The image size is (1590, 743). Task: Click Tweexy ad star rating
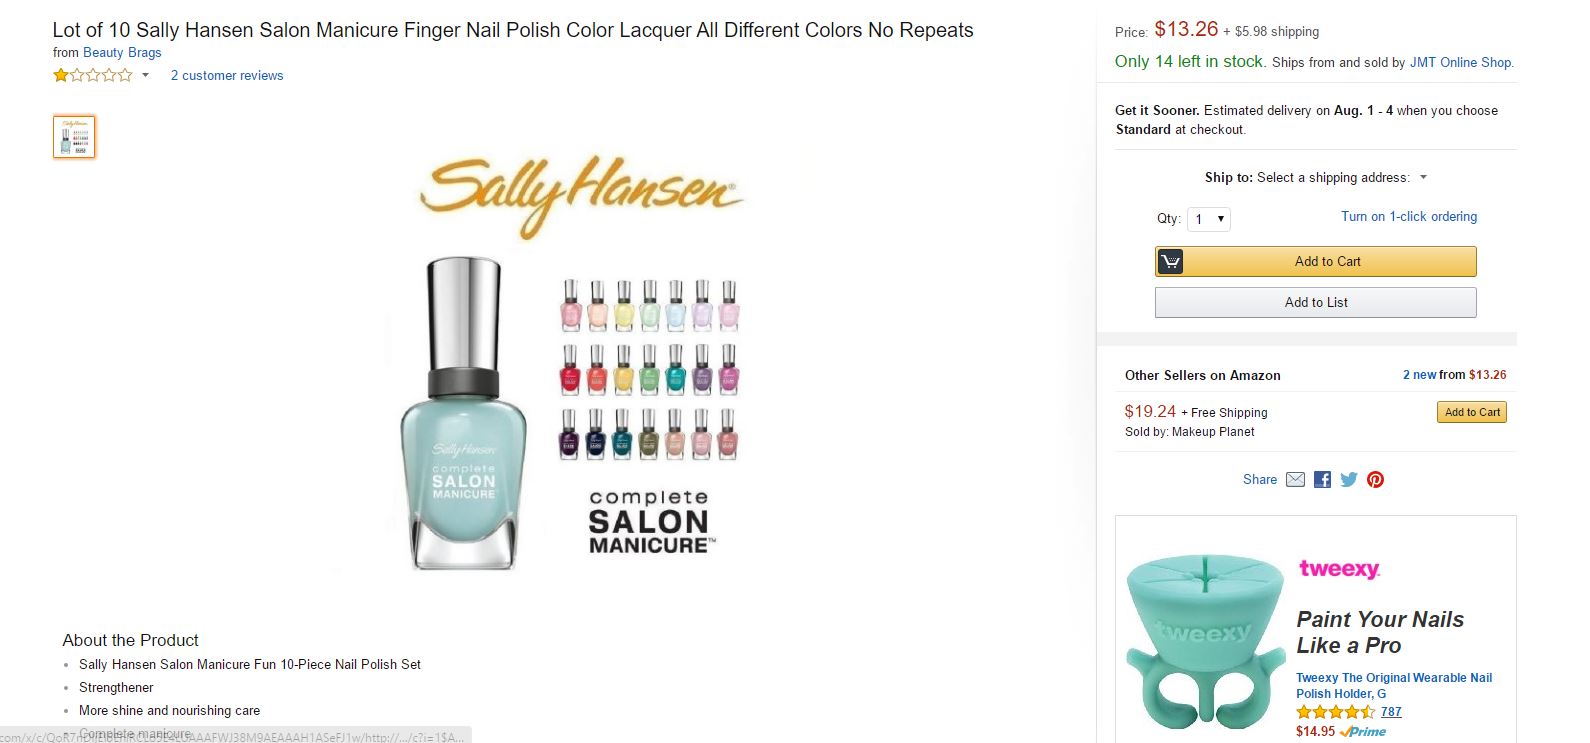(x=1335, y=712)
